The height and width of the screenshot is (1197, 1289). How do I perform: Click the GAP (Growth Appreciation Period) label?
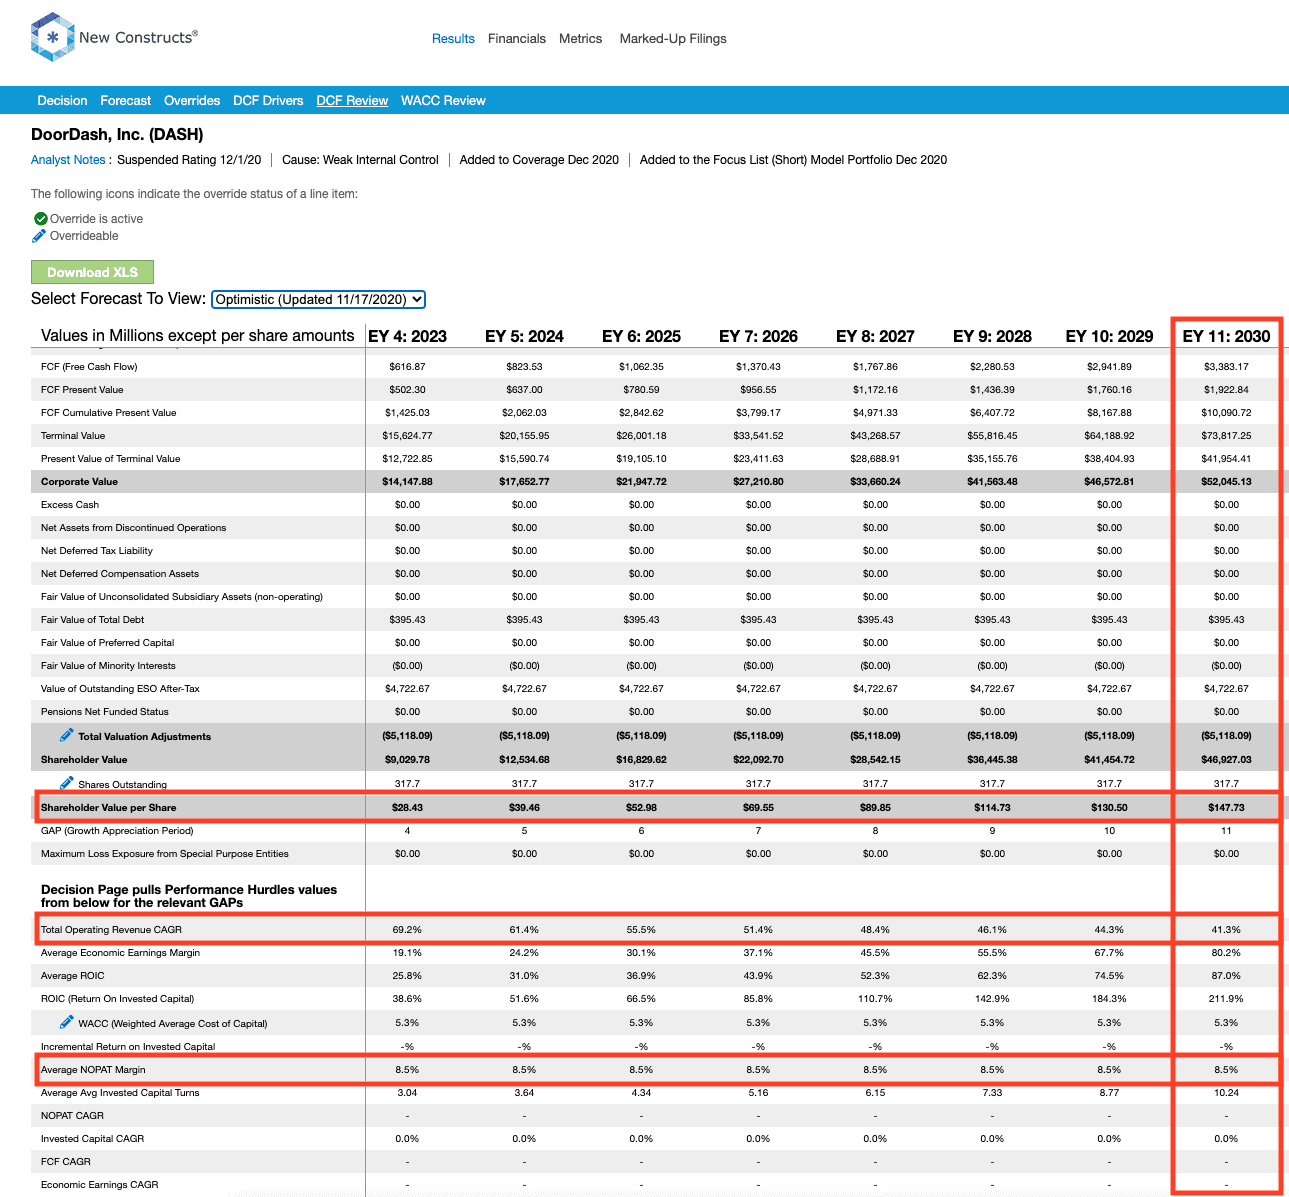[x=117, y=831]
